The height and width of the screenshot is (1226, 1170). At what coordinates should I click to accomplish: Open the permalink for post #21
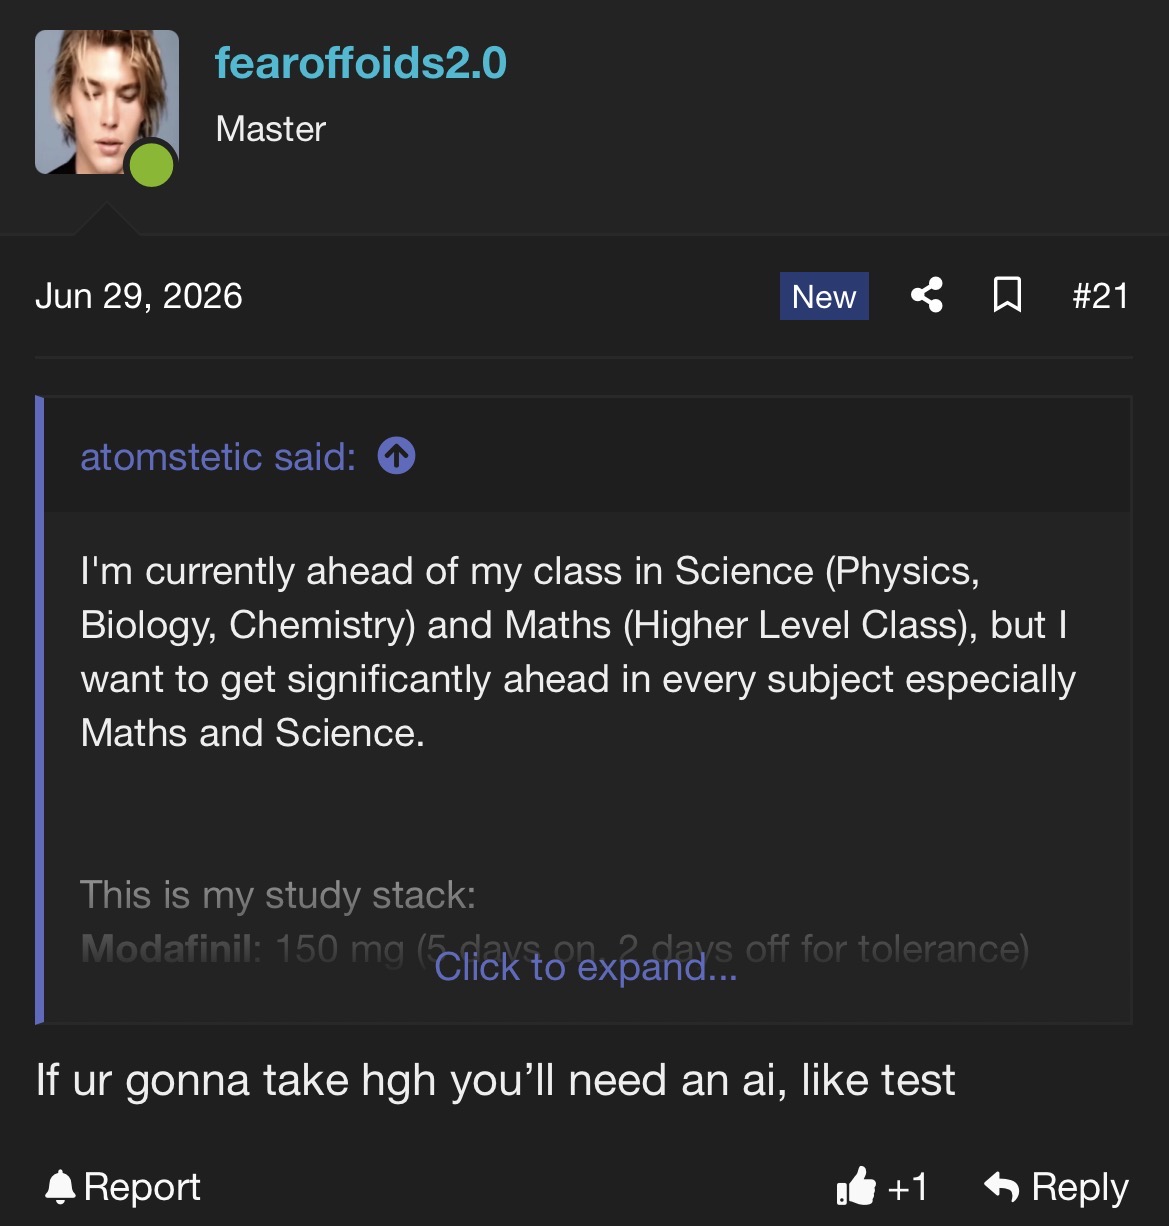[x=1100, y=296]
